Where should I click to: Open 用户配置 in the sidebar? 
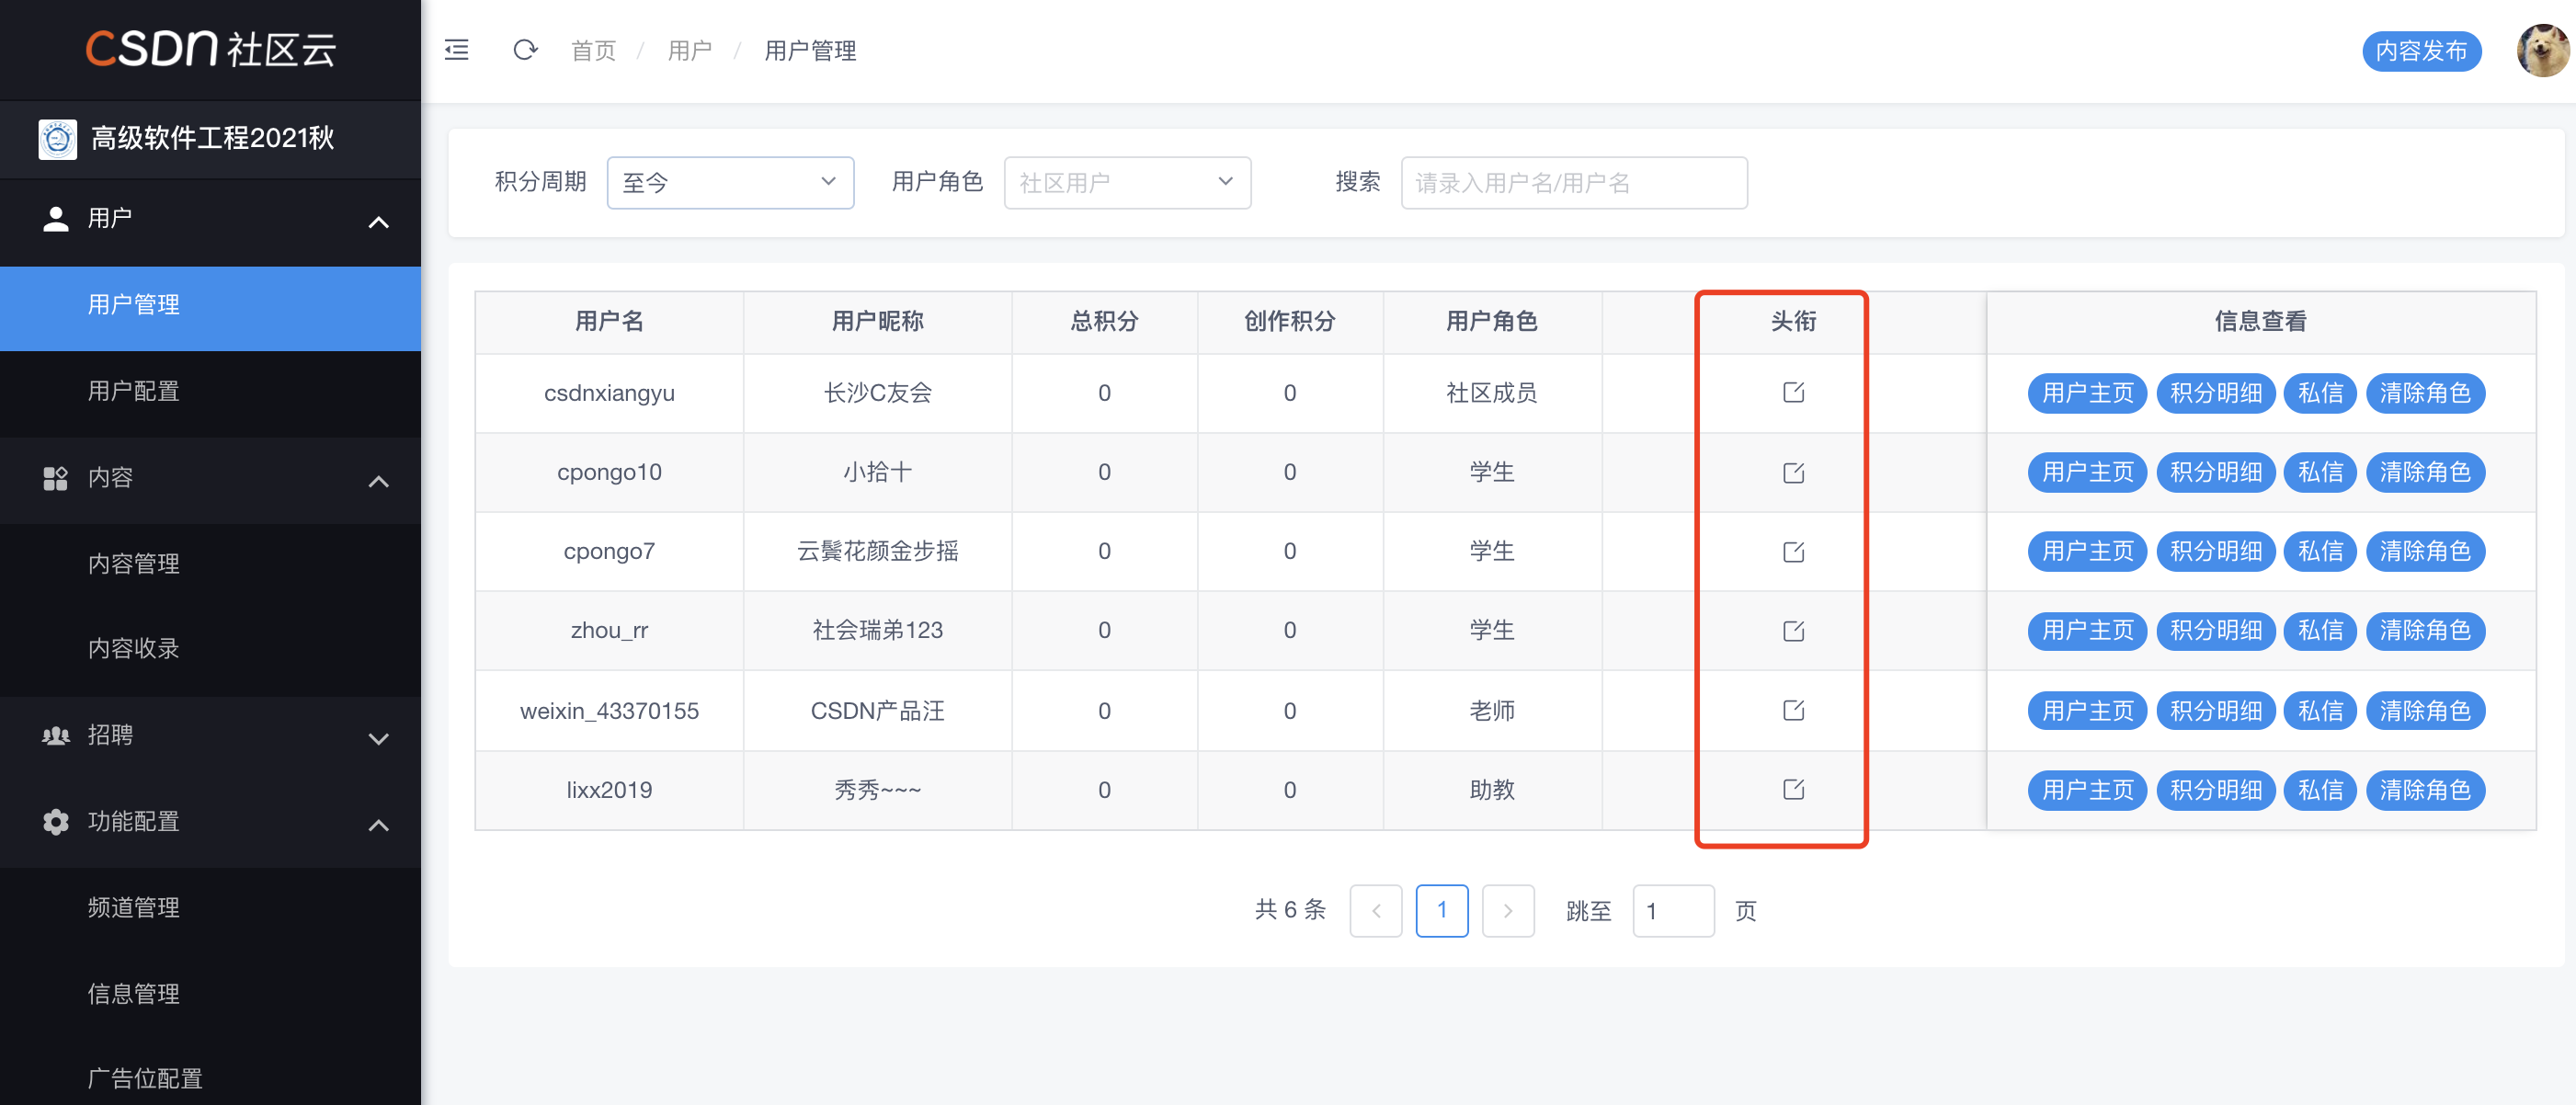(x=133, y=391)
